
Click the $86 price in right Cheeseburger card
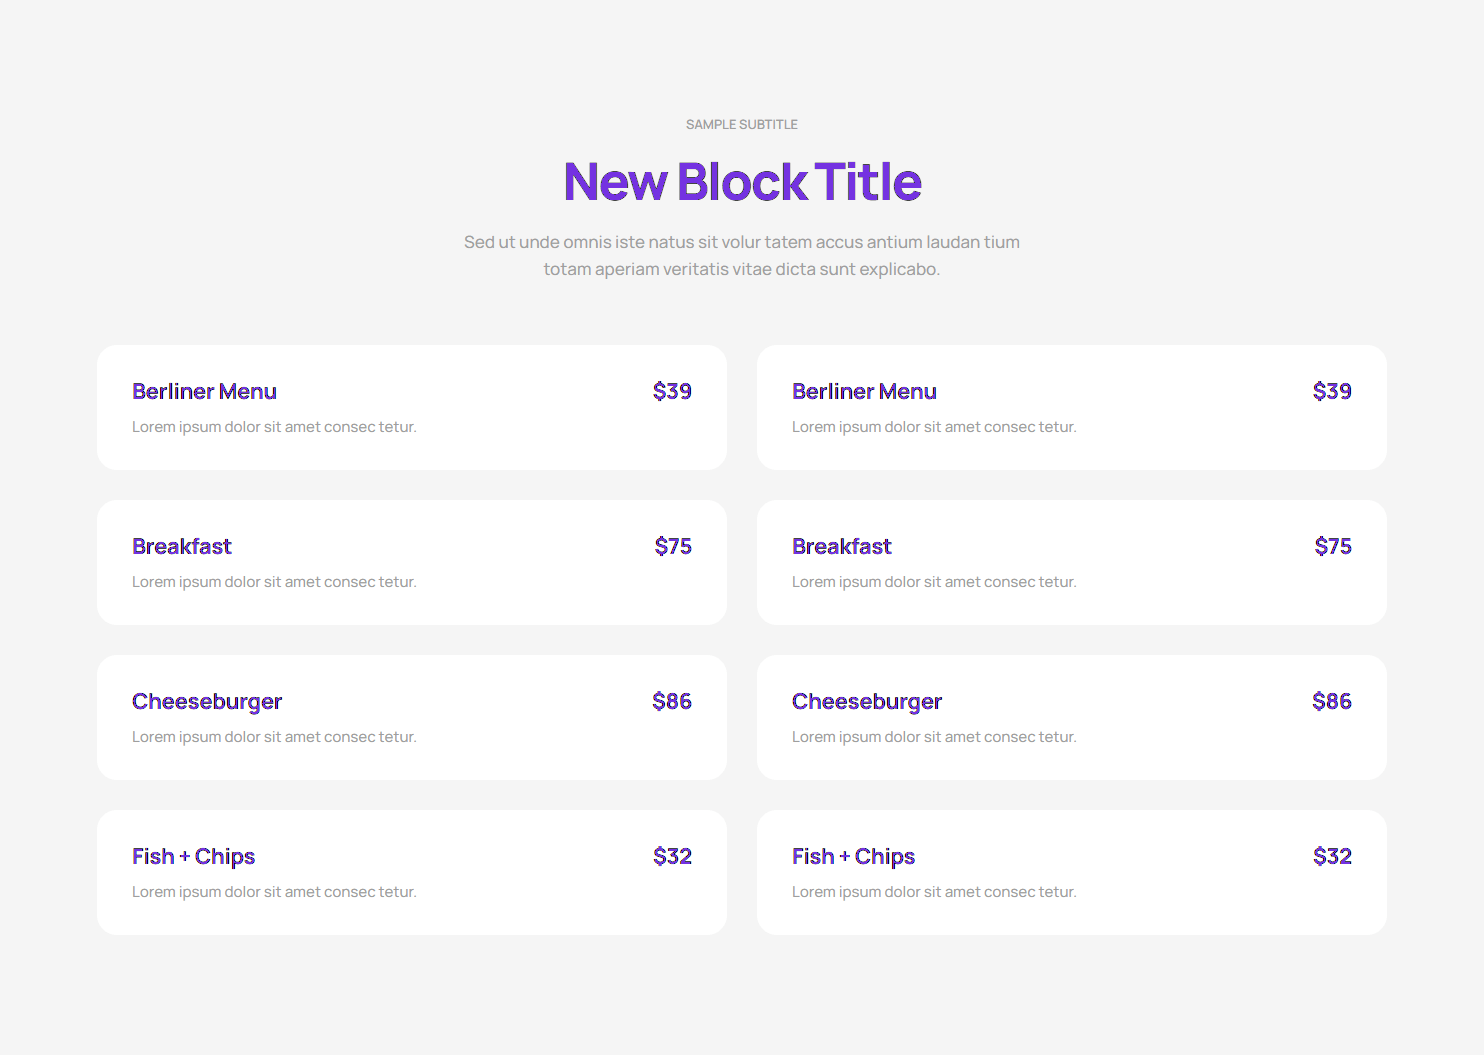(1332, 702)
